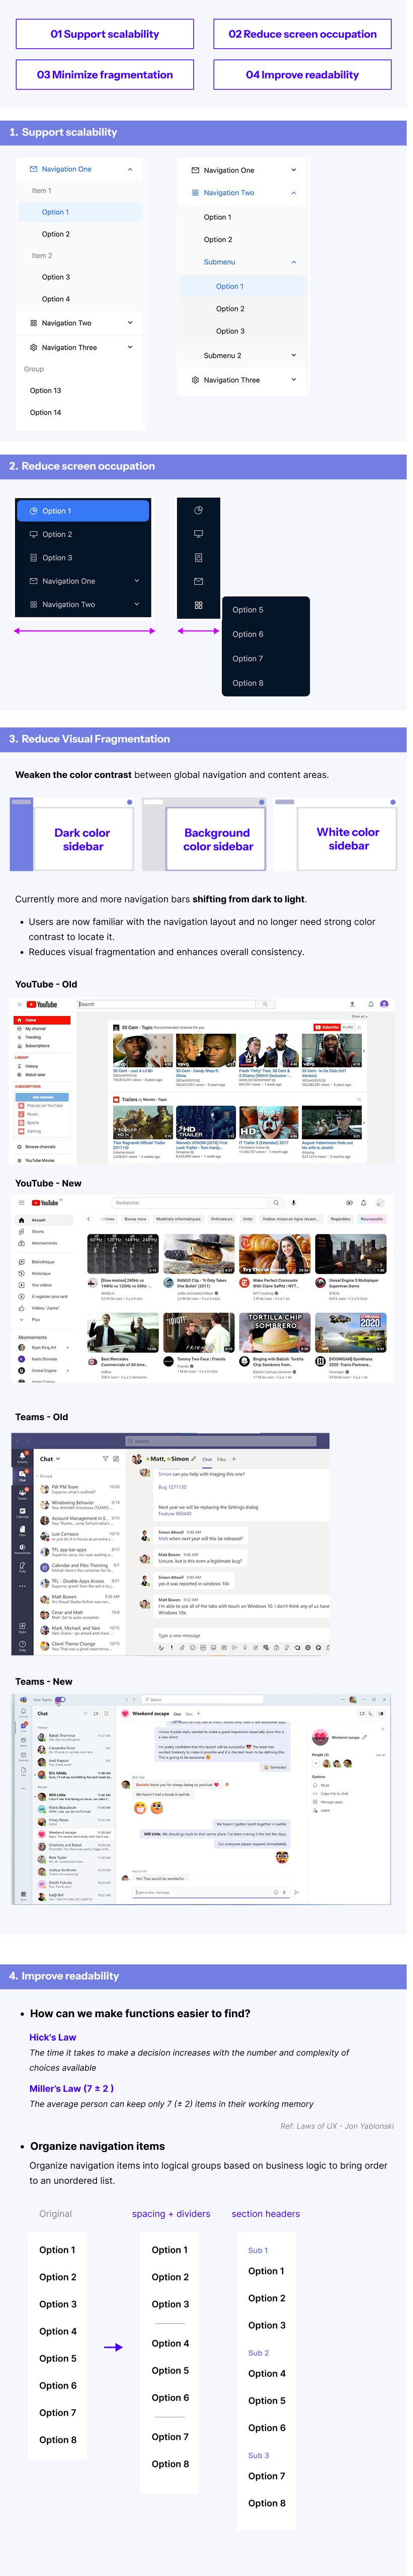Click search magnifier button in old YouTube
413x2576 pixels.
pos(265,1004)
